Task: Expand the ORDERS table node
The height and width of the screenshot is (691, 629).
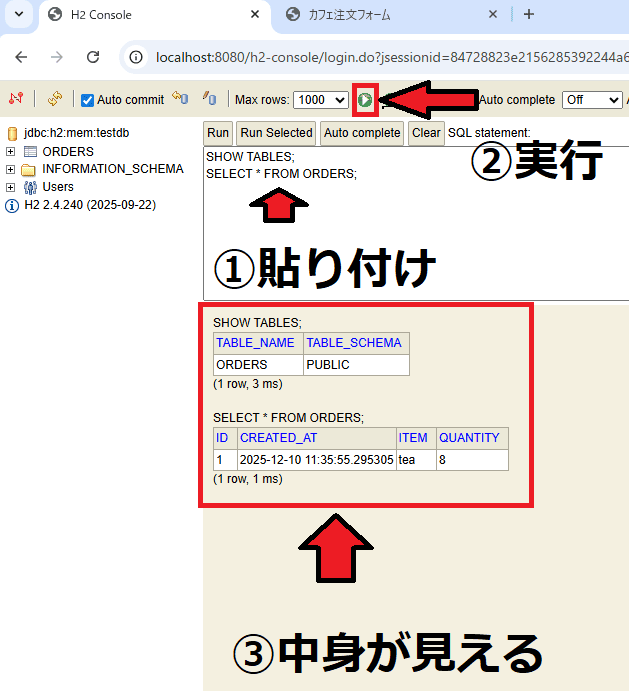Action: [11, 152]
